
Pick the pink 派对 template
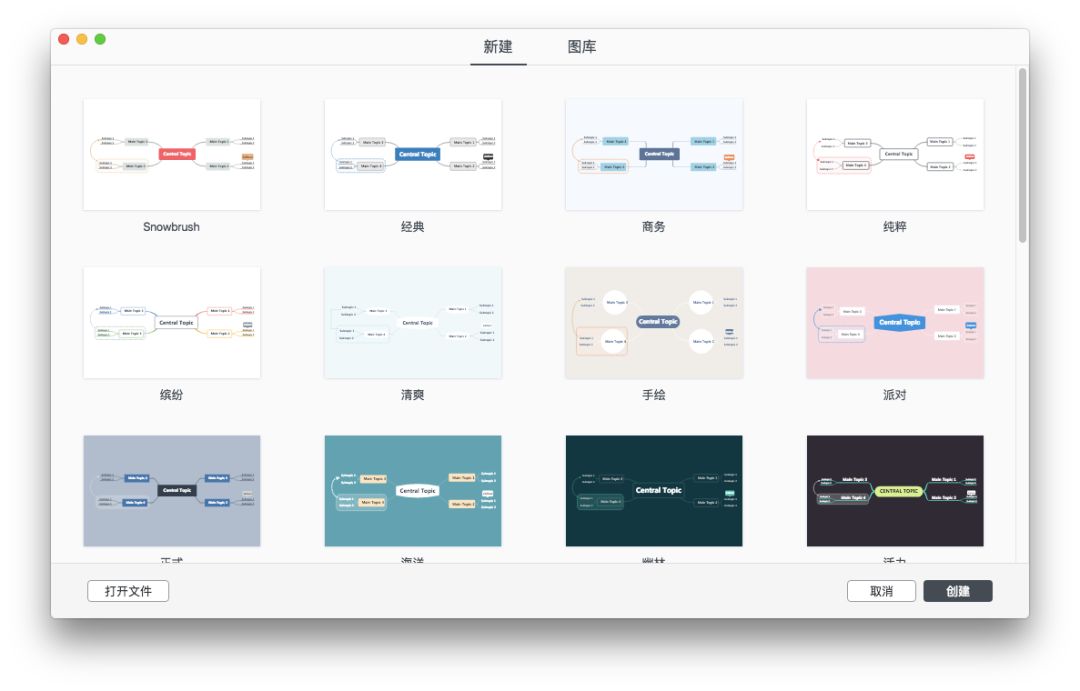click(x=895, y=322)
